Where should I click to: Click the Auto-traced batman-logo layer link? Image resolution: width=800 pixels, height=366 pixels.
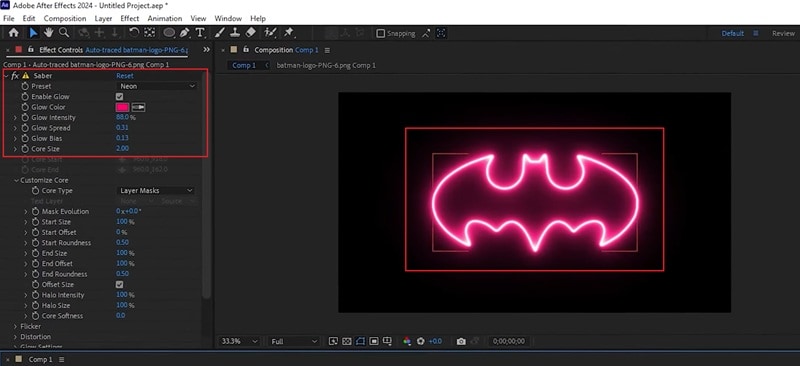click(137, 50)
